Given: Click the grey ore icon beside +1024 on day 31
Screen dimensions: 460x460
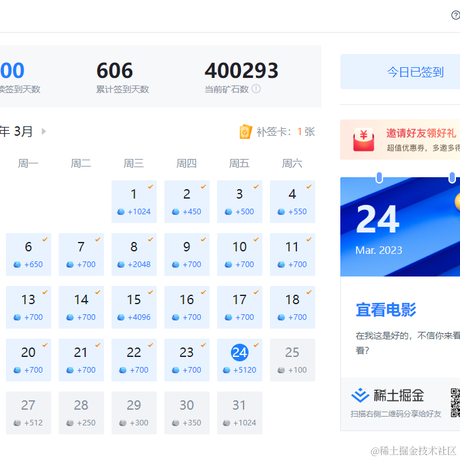Looking at the screenshot, I should tap(227, 423).
